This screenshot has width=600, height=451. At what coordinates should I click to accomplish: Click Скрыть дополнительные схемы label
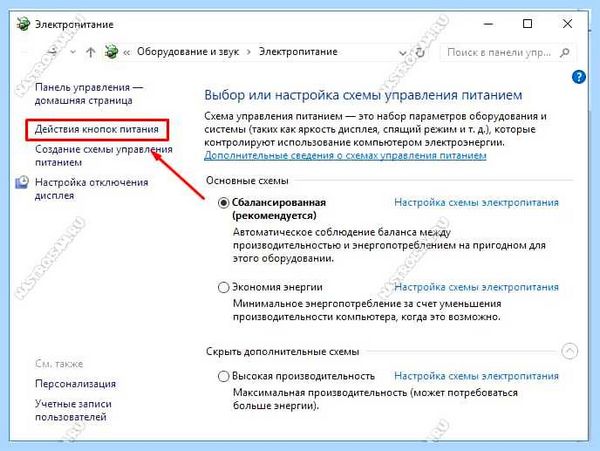(x=282, y=352)
